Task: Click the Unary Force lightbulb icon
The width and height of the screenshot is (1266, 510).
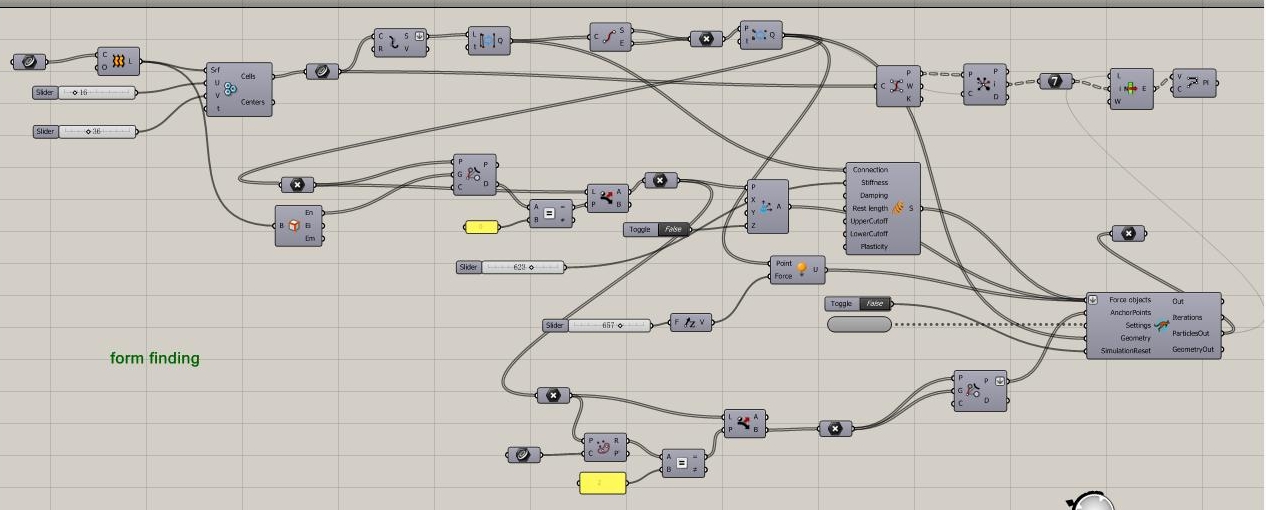Action: point(802,270)
